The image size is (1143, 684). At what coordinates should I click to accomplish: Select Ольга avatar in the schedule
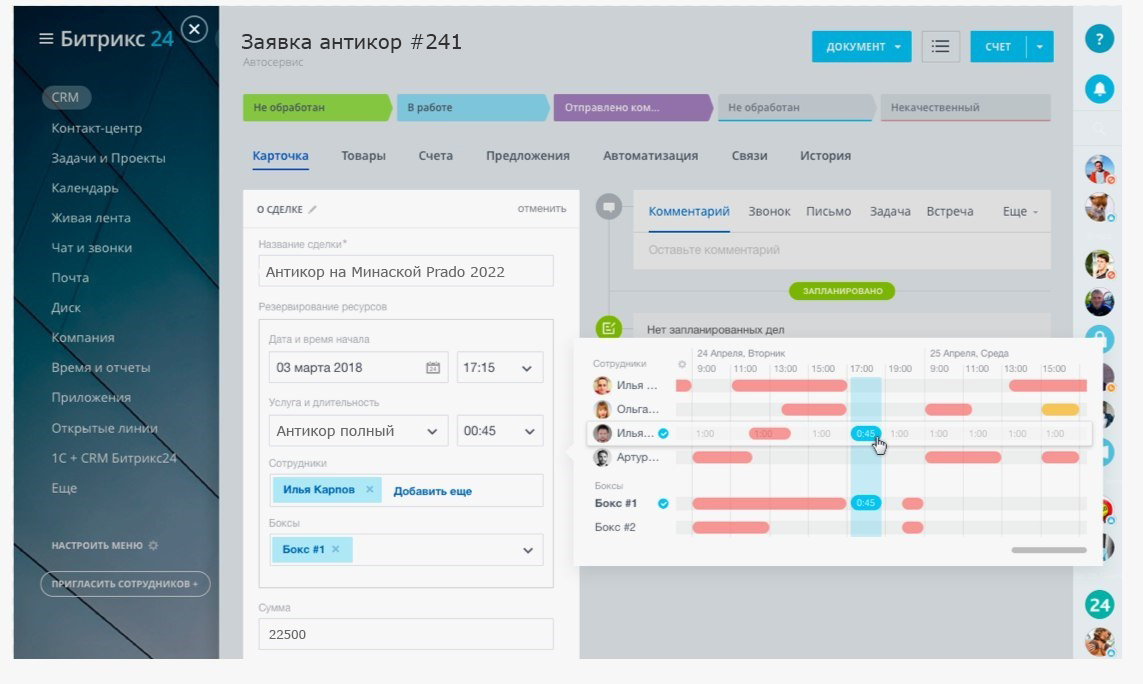tap(602, 409)
